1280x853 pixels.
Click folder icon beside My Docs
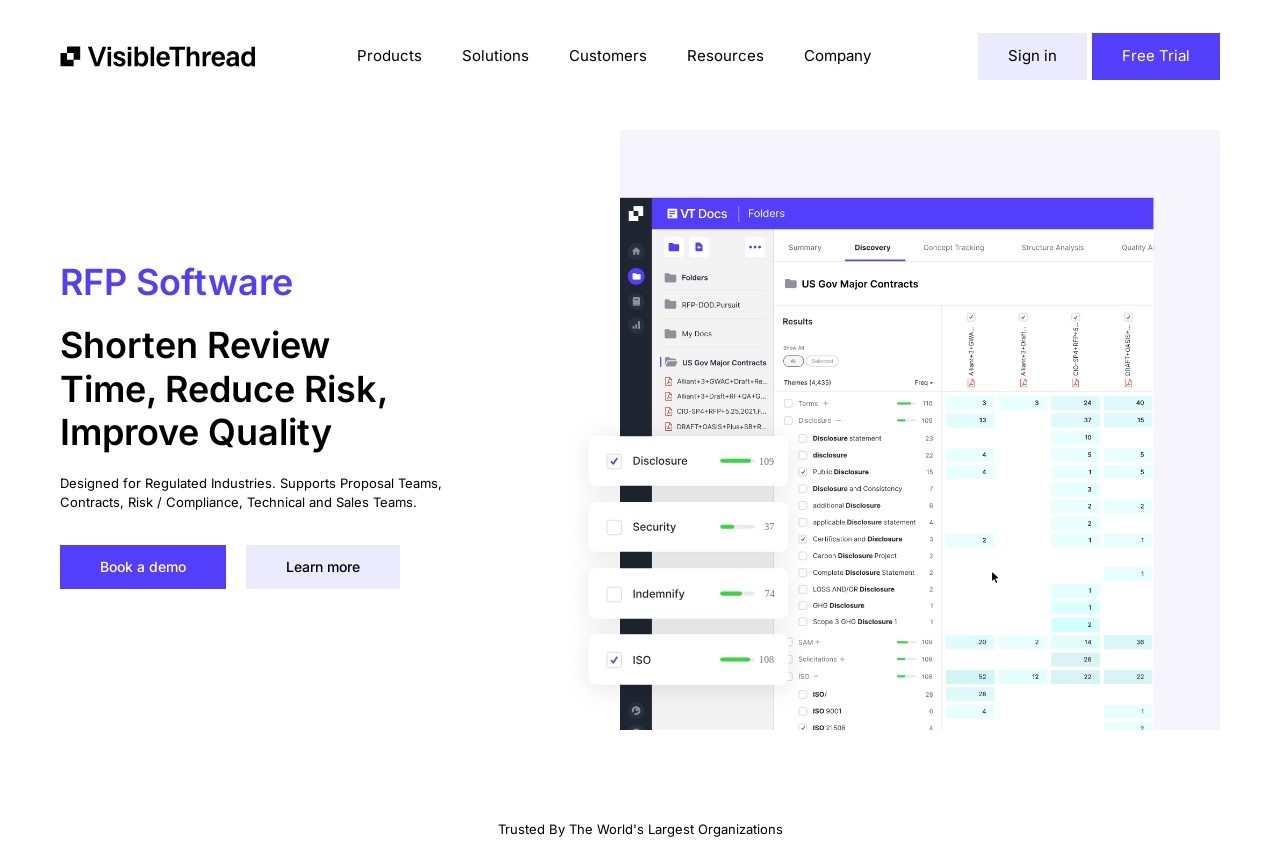point(670,333)
